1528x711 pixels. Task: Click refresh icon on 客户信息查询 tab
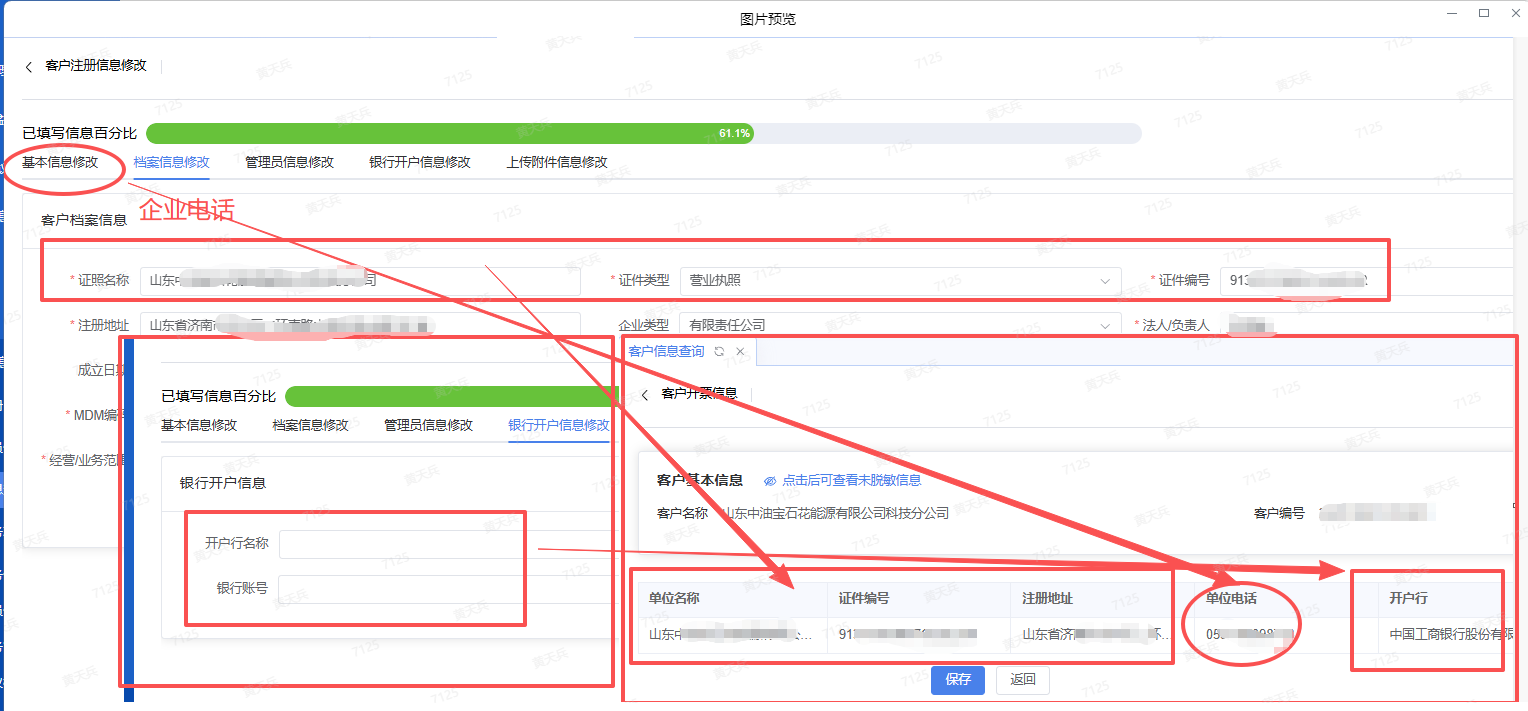[719, 352]
